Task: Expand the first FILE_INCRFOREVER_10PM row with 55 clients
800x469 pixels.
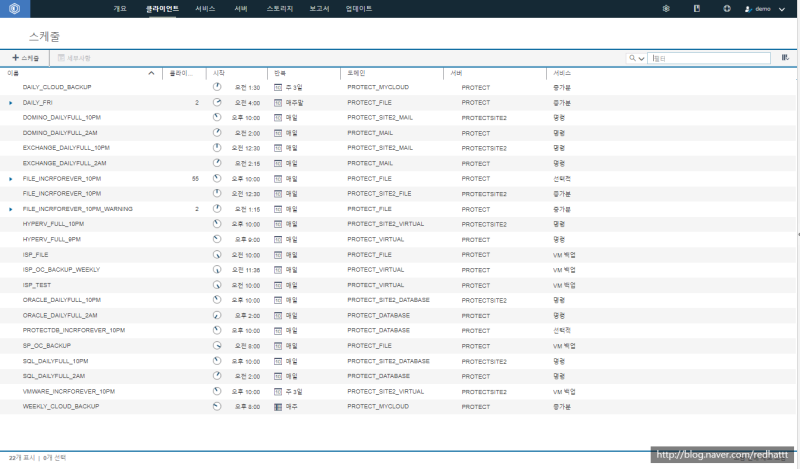Action: coord(11,179)
